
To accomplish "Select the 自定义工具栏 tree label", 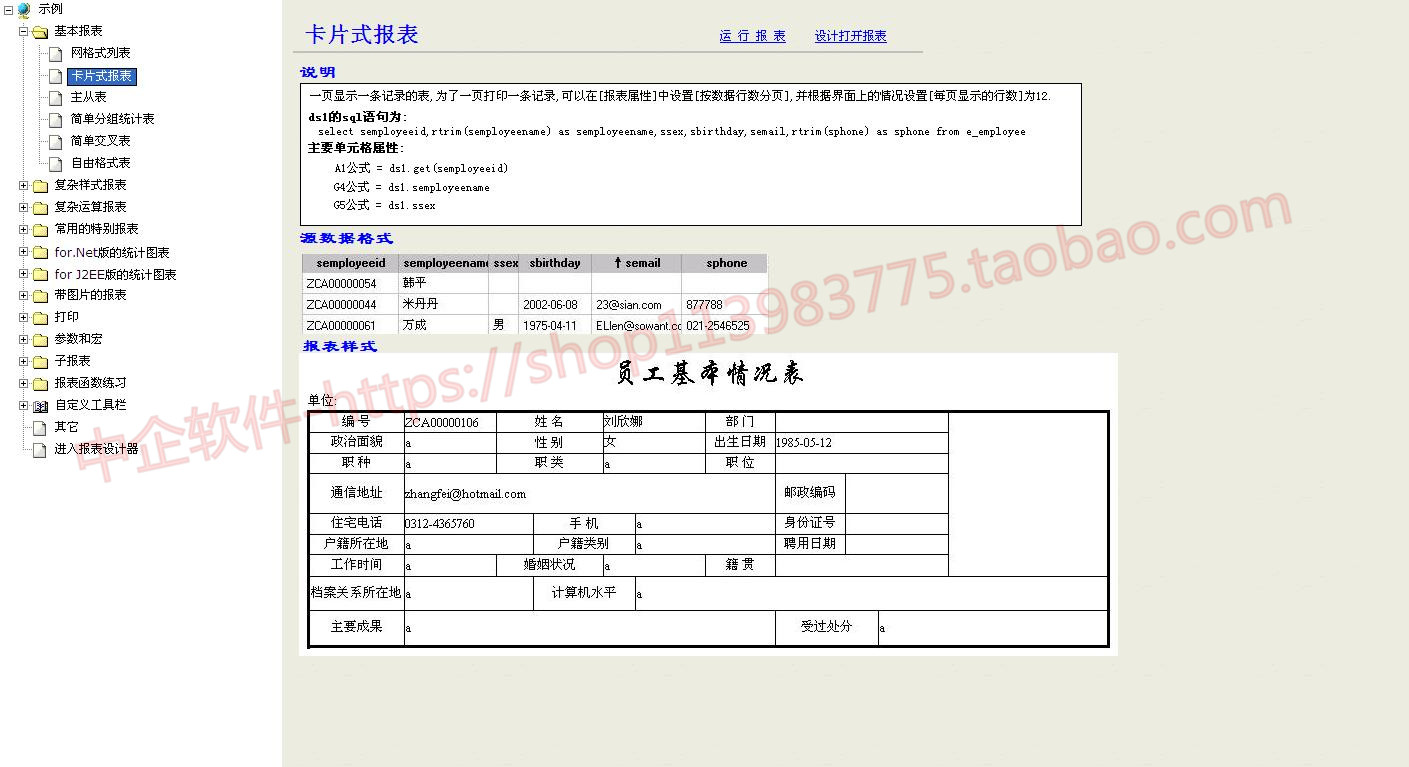I will pyautogui.click(x=90, y=405).
